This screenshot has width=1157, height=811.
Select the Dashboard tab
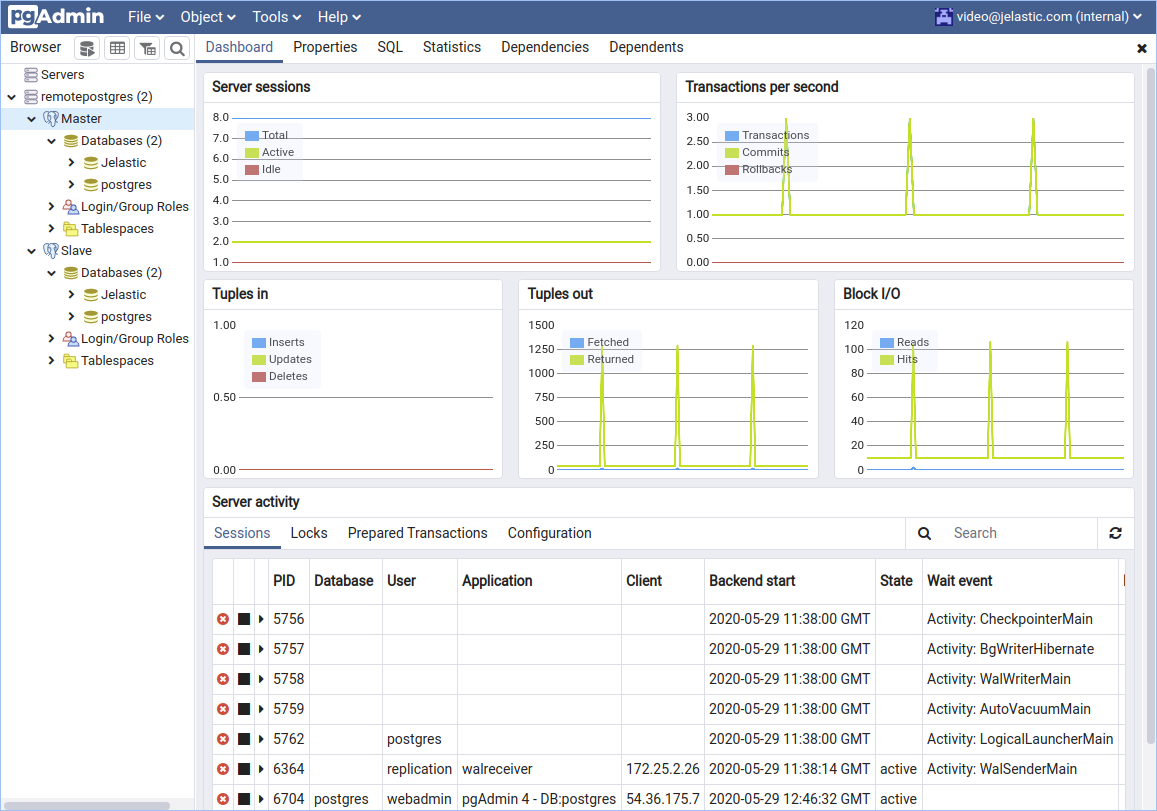click(239, 47)
